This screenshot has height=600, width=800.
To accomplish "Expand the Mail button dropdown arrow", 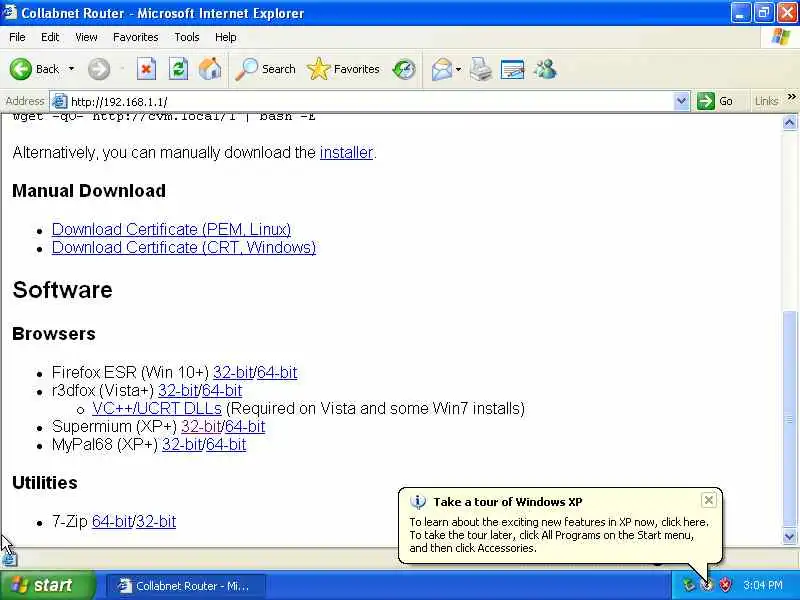I will click(x=458, y=69).
